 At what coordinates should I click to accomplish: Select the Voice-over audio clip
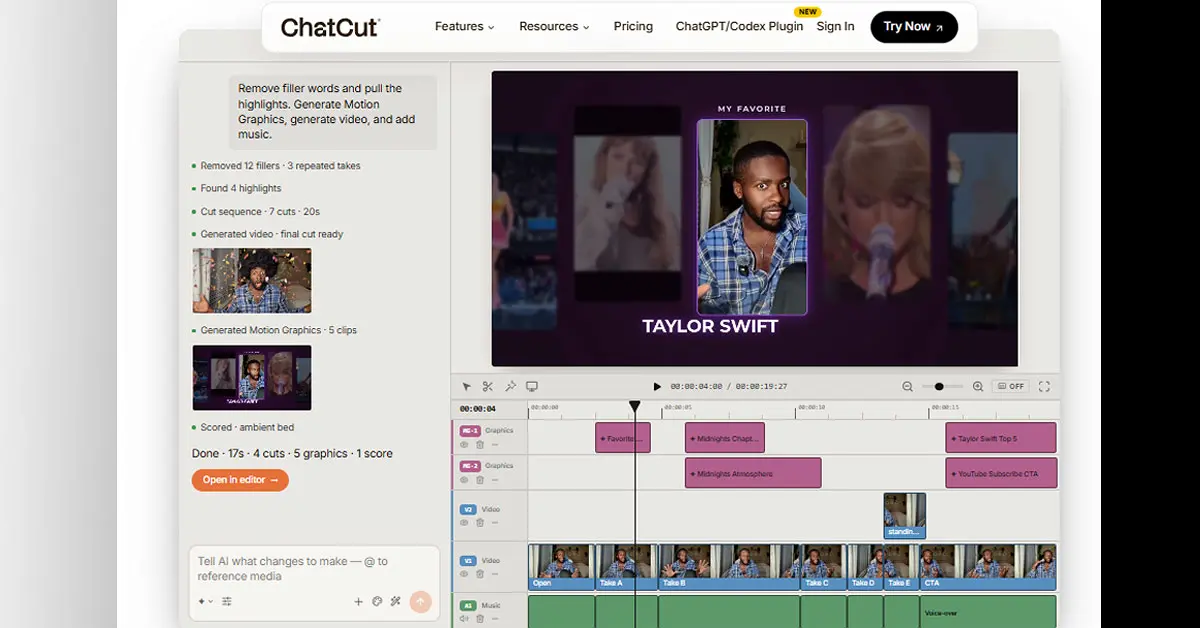tap(988, 612)
